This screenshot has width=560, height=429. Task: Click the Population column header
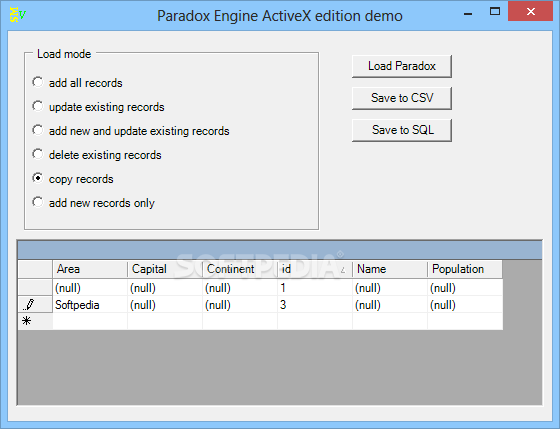[465, 269]
